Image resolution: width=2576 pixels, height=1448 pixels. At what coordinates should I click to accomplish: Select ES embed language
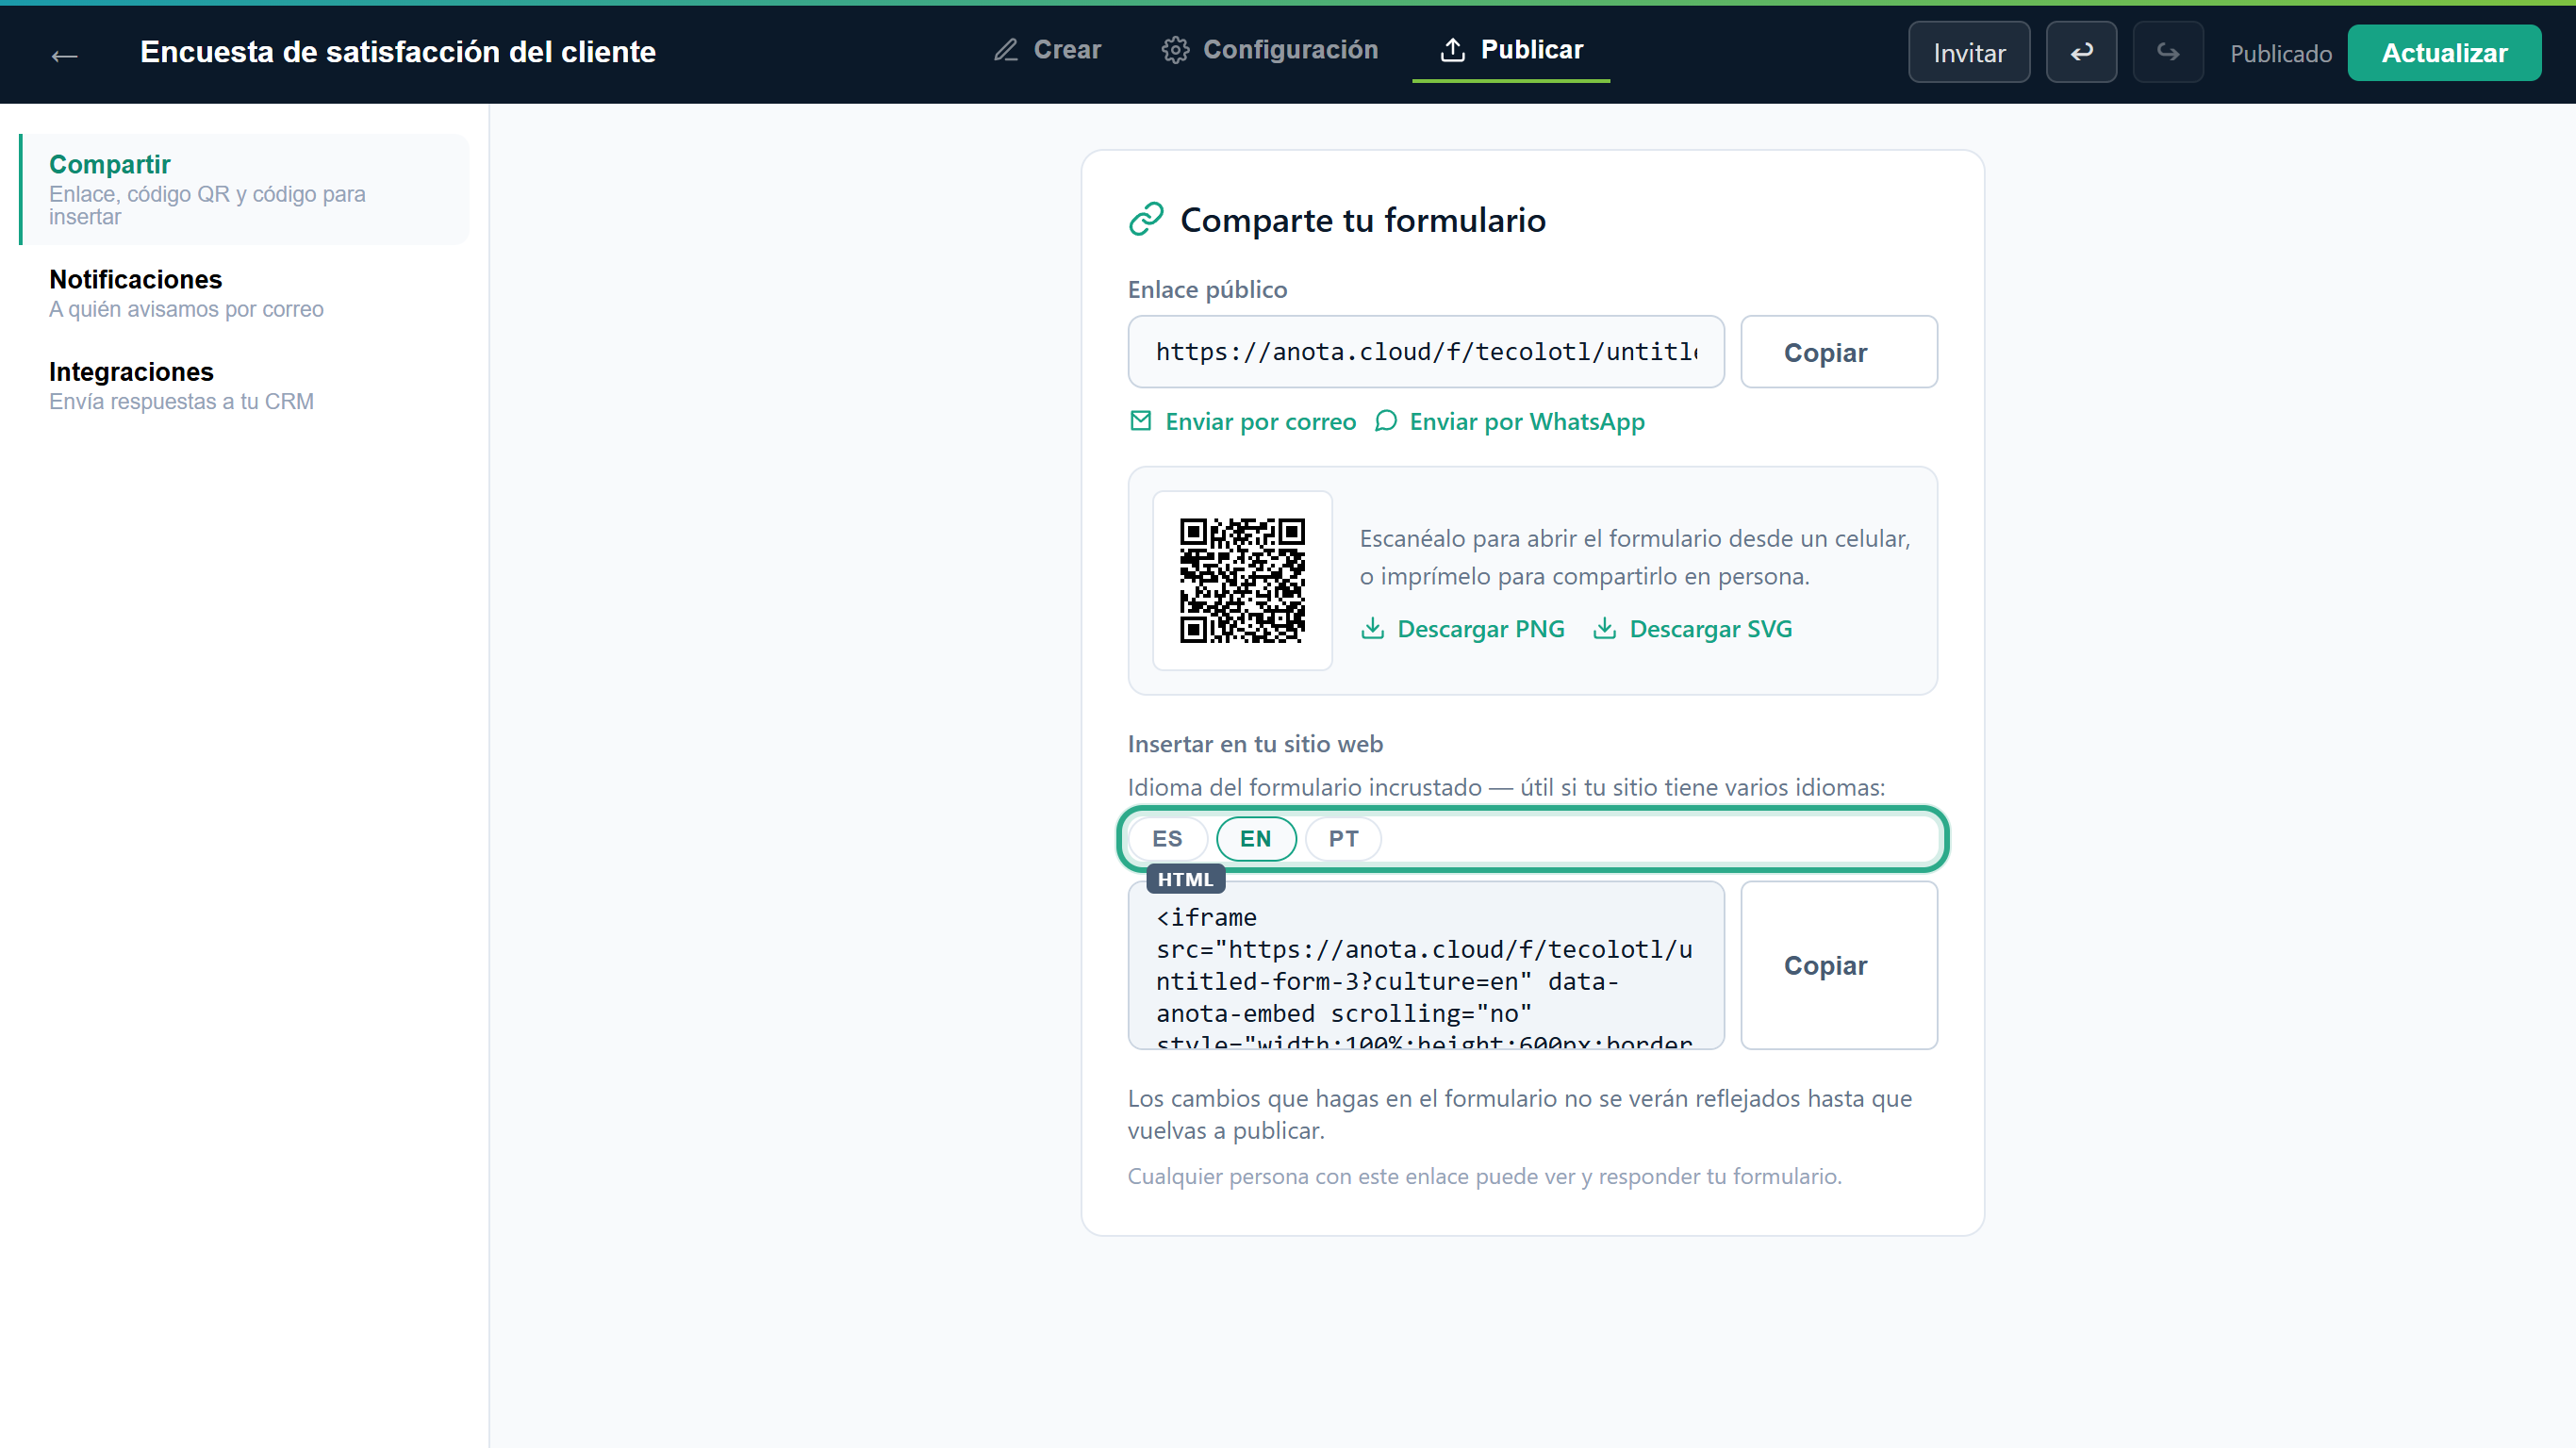tap(1167, 839)
